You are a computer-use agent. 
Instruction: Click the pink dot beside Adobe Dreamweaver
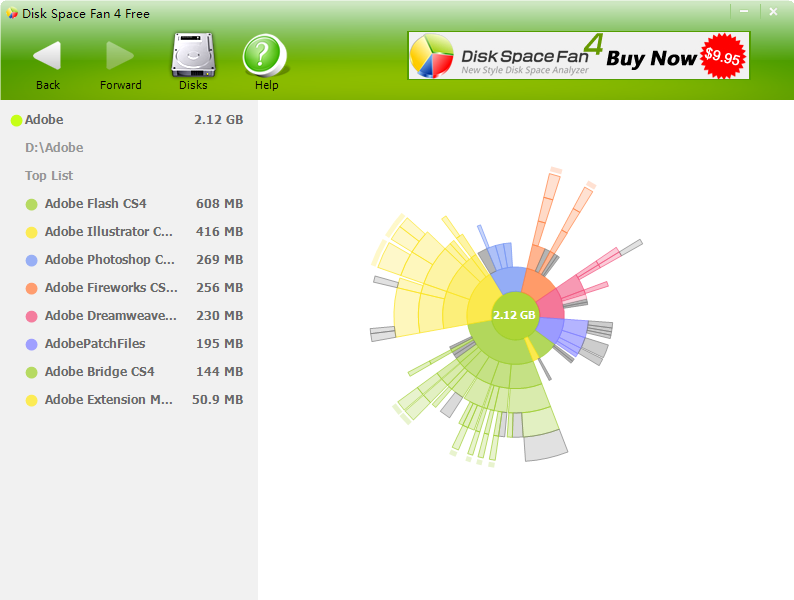click(32, 316)
